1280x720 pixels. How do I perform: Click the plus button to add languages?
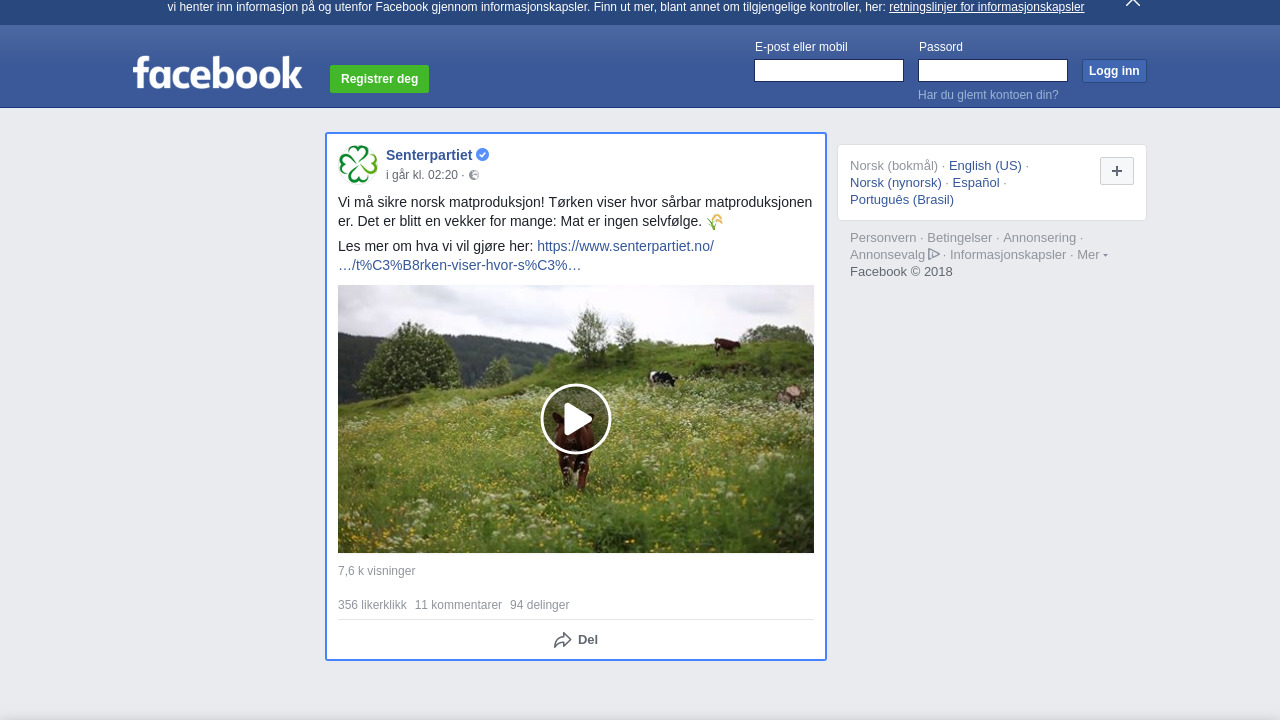1117,171
